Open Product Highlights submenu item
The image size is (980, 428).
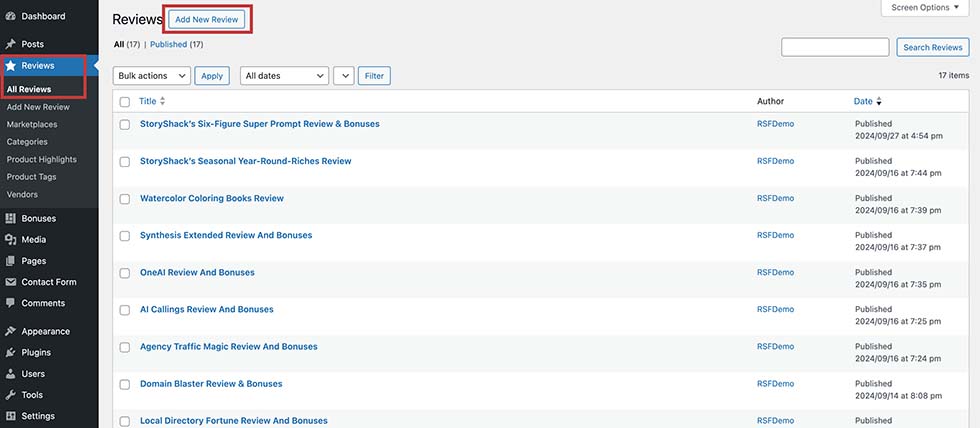(x=42, y=159)
